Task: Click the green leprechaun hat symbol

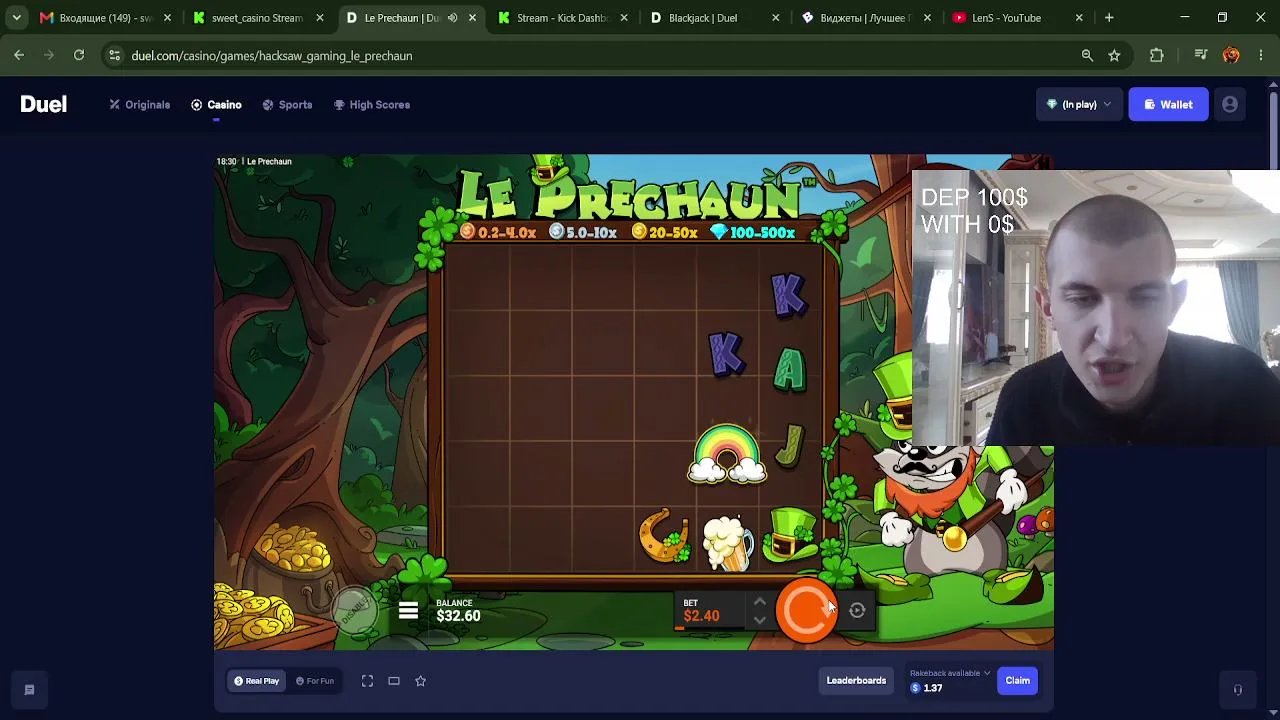Action: pyautogui.click(x=790, y=534)
